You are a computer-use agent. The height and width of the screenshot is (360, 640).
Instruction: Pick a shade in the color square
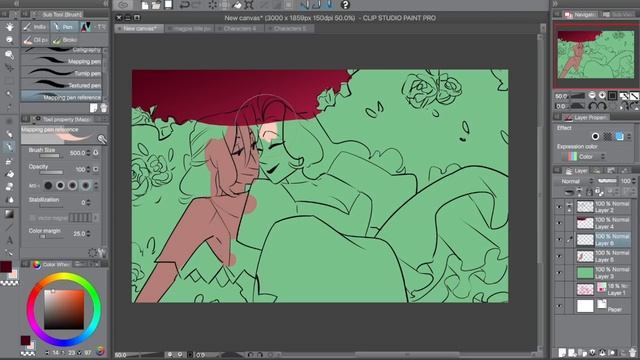(64, 309)
